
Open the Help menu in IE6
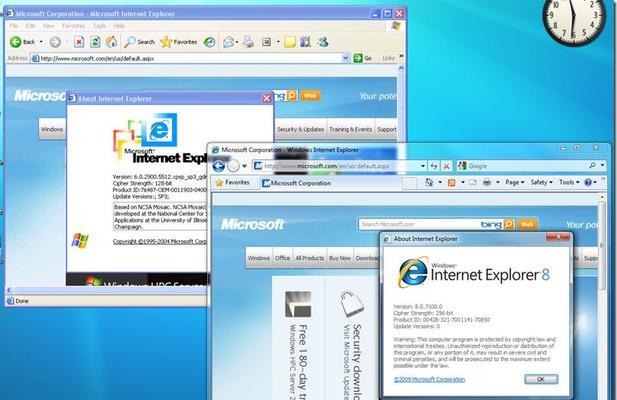point(119,26)
